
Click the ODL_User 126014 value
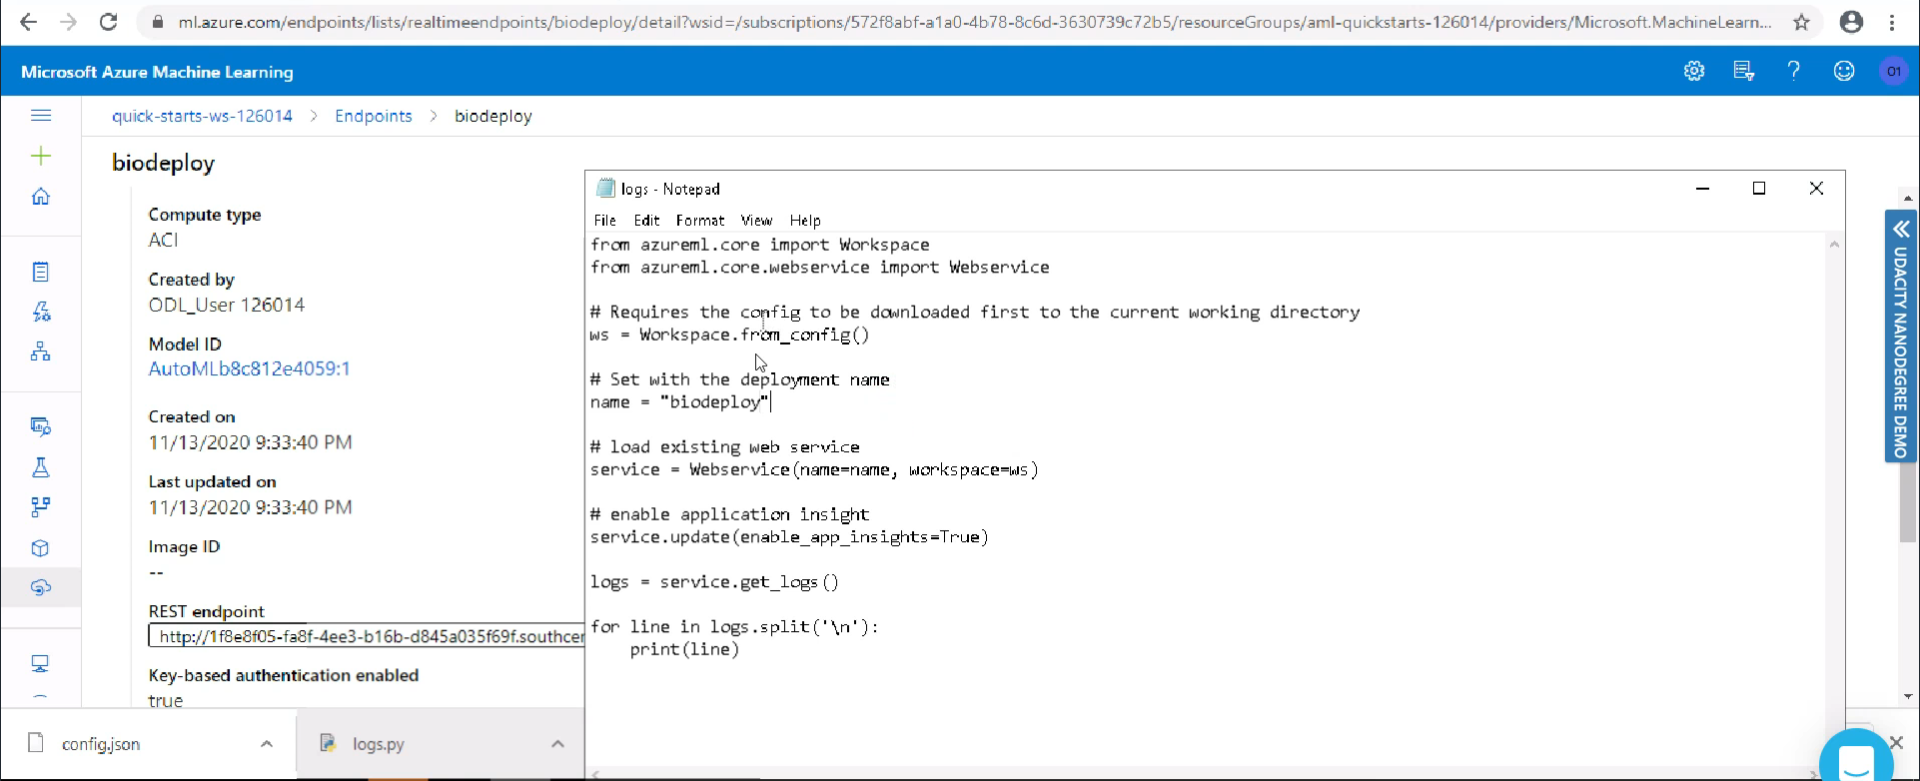[227, 305]
